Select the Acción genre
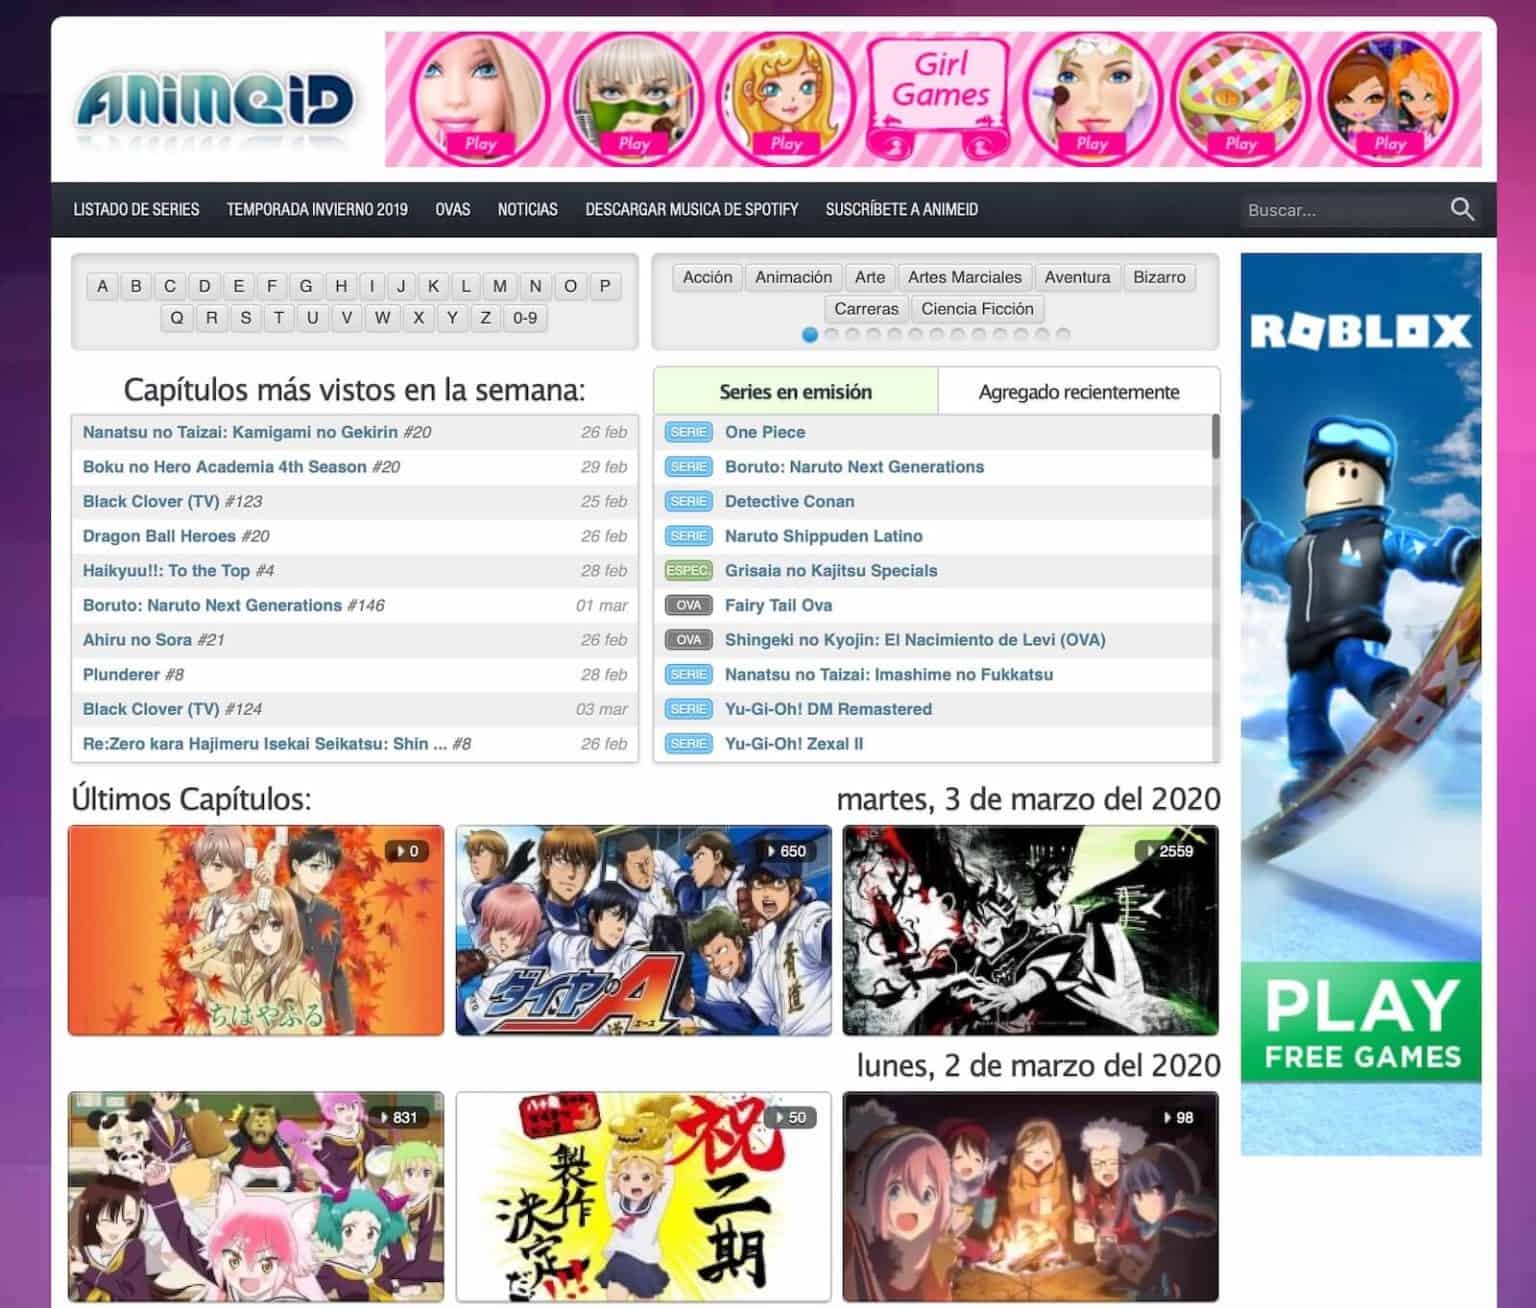Viewport: 1536px width, 1308px height. (707, 277)
